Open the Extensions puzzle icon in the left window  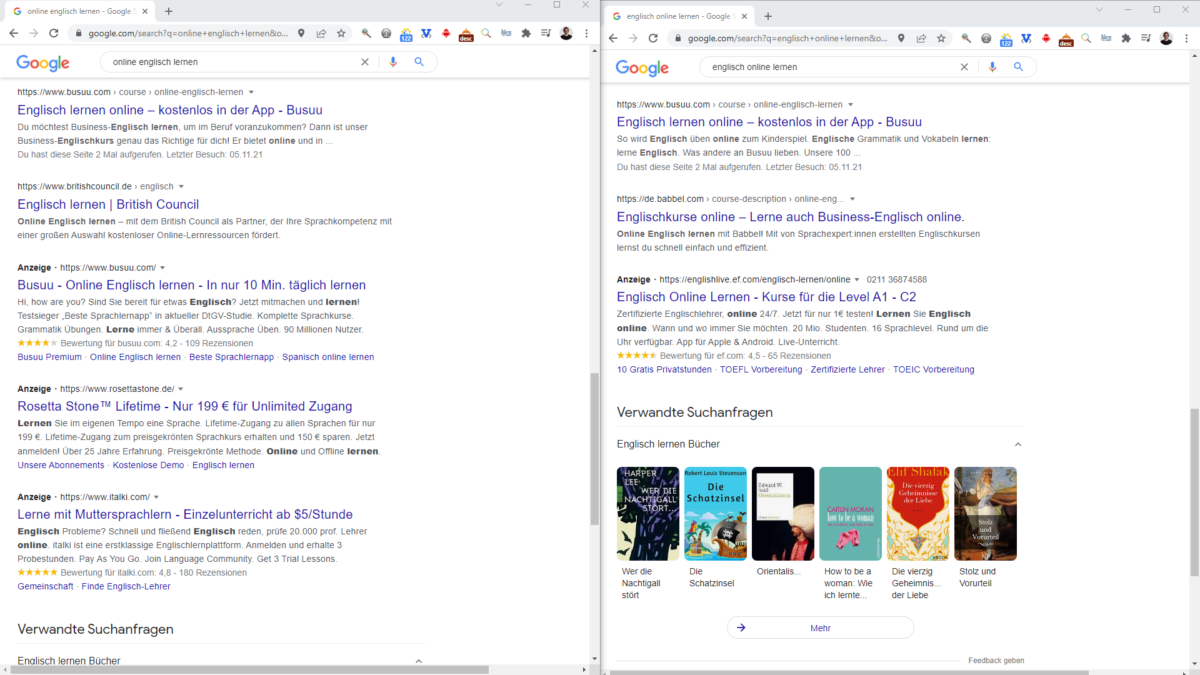[x=526, y=33]
